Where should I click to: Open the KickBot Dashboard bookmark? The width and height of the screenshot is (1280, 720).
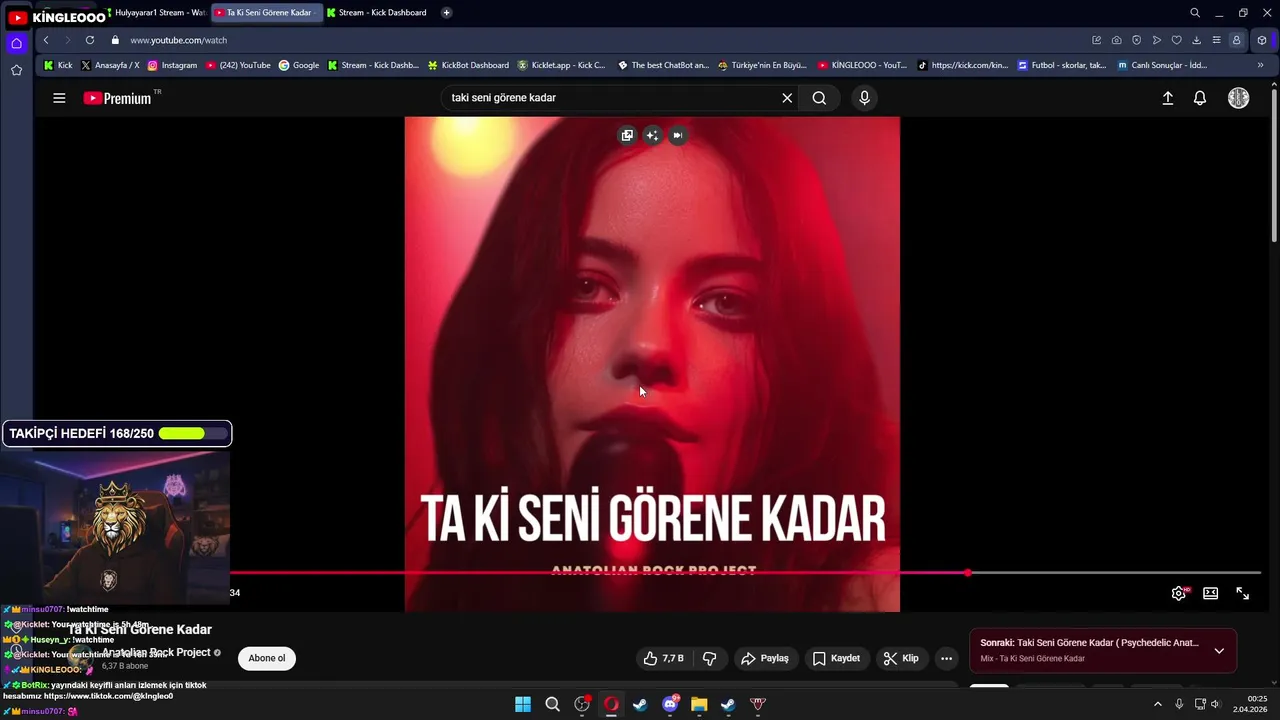[468, 65]
